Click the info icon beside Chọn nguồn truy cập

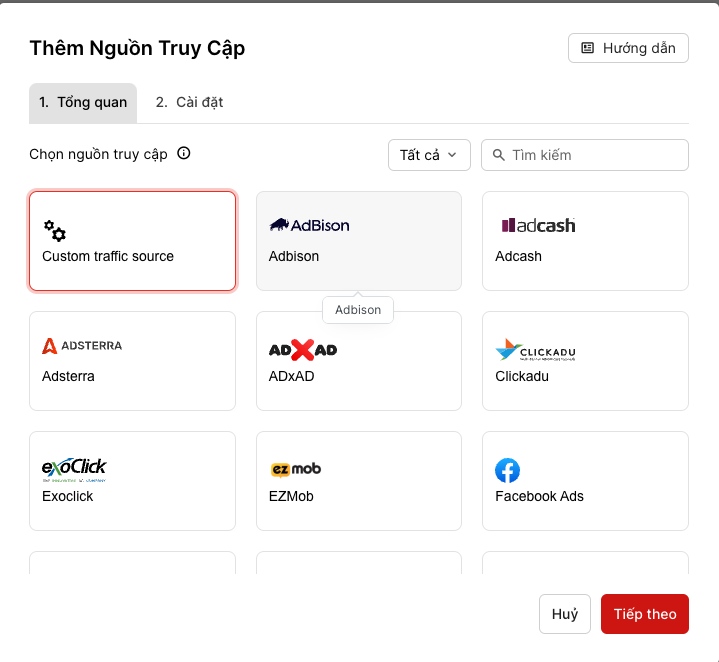tap(184, 154)
